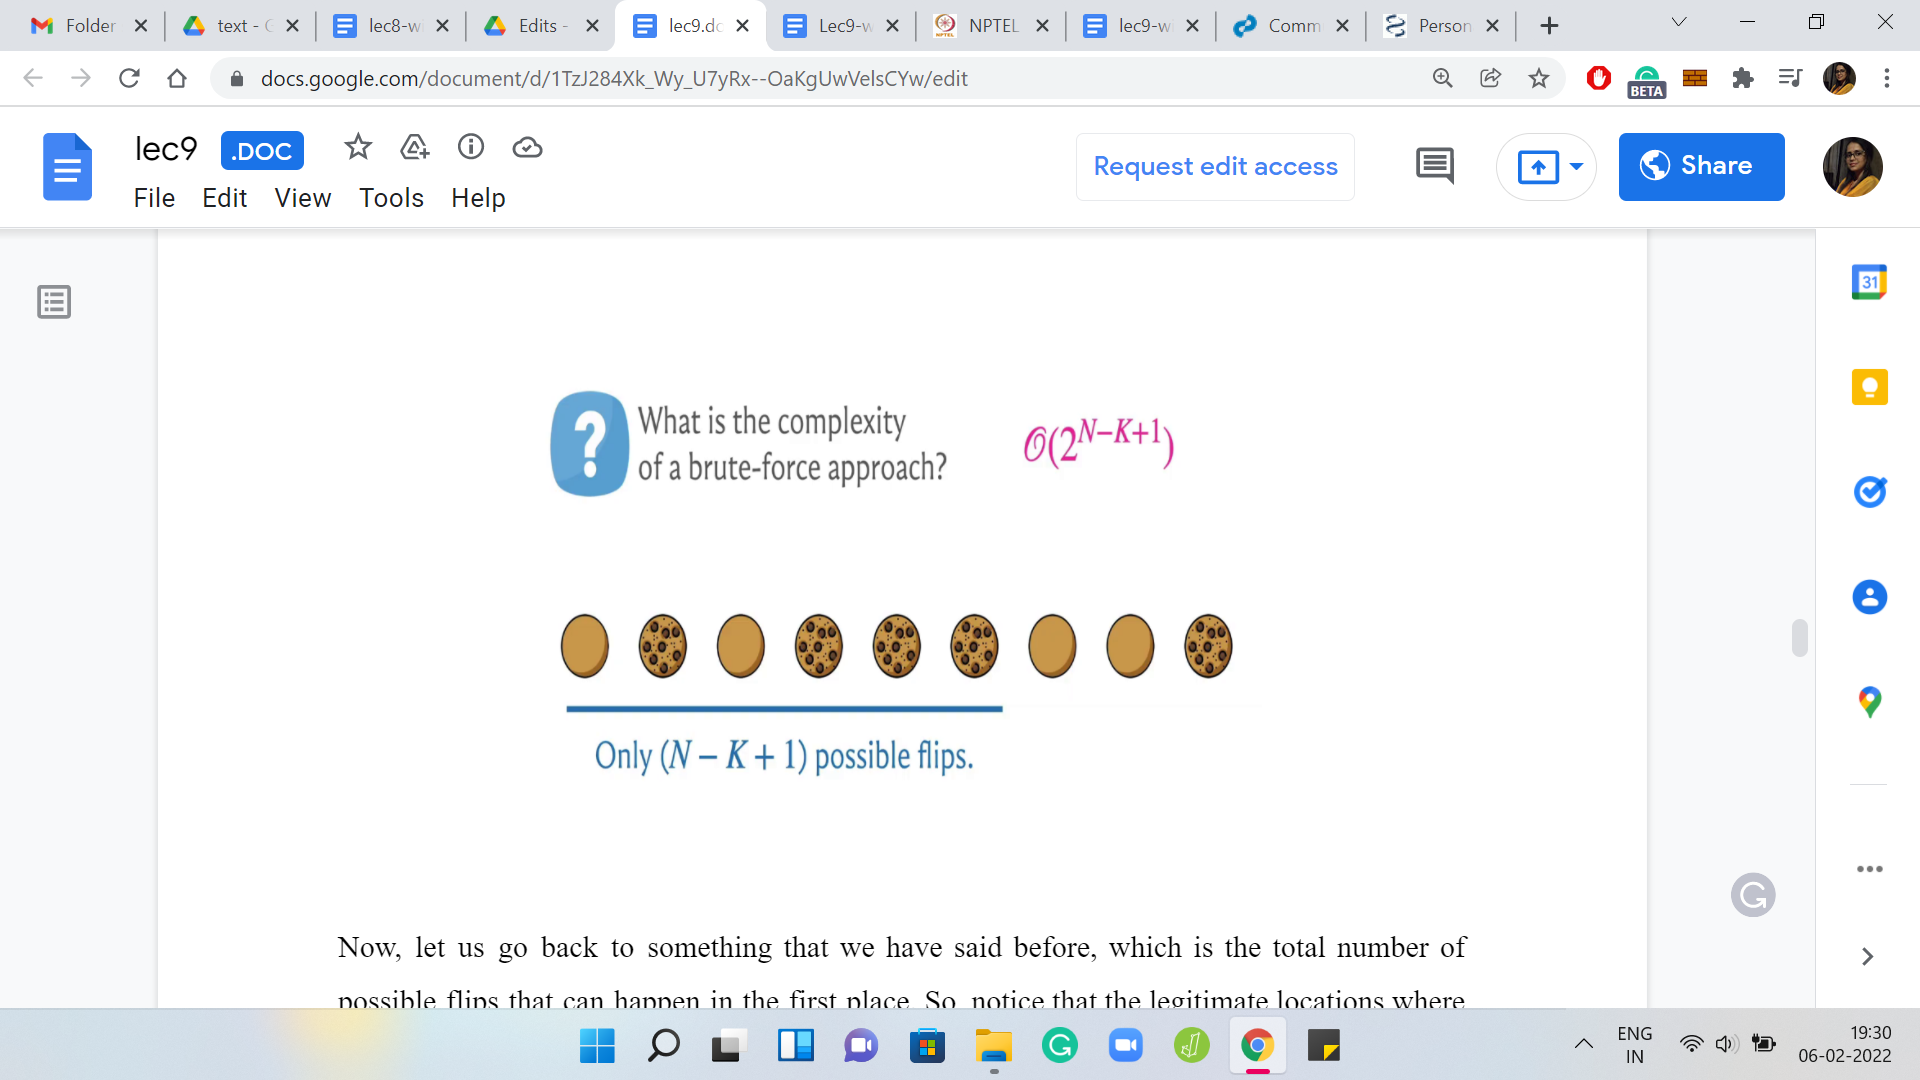Add lec9 shortcut to Drive
The image size is (1920, 1080).
[x=414, y=148]
